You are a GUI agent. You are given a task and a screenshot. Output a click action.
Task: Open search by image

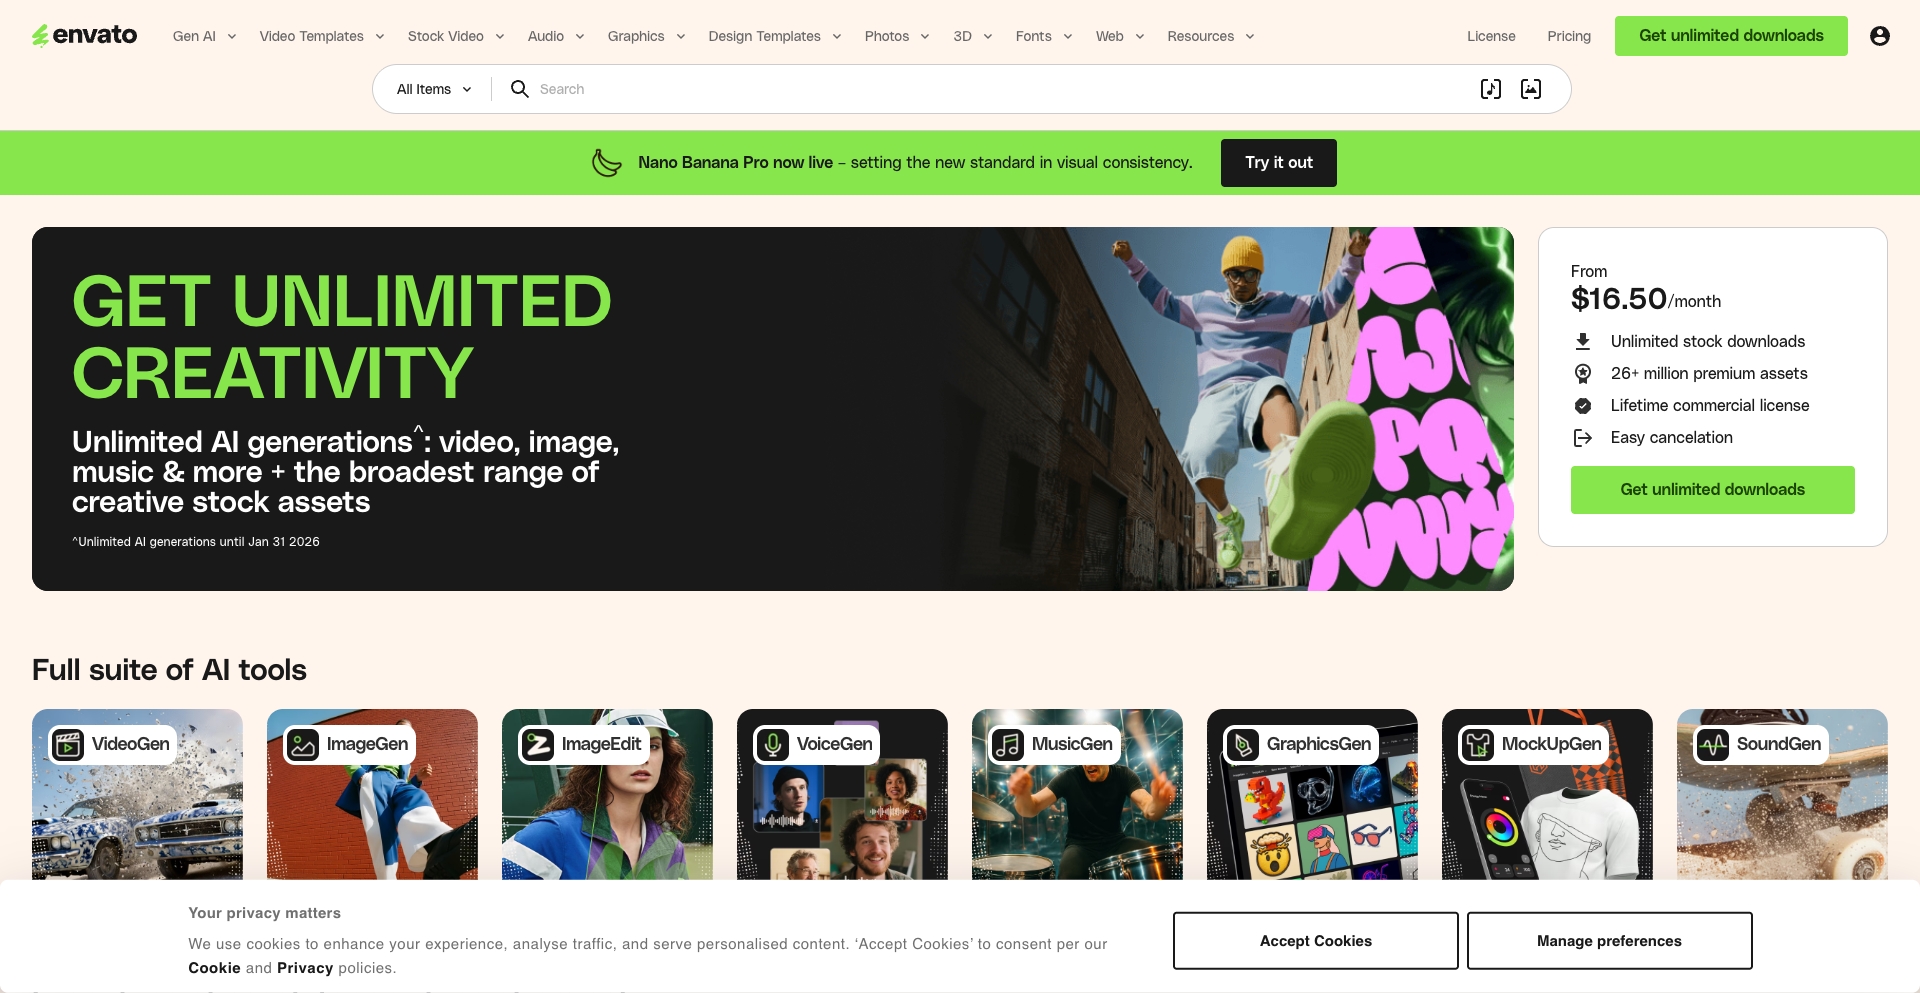[1530, 88]
